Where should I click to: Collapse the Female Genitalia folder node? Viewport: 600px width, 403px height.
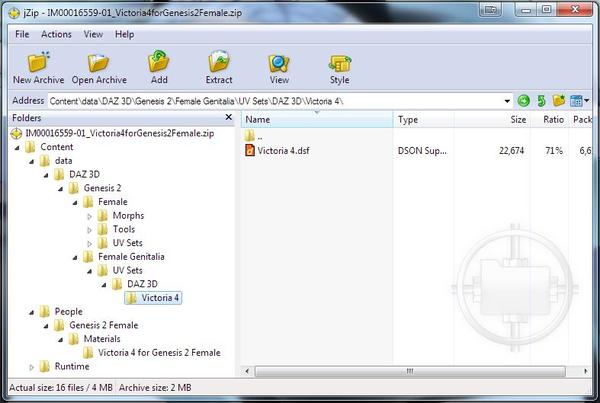tap(75, 258)
